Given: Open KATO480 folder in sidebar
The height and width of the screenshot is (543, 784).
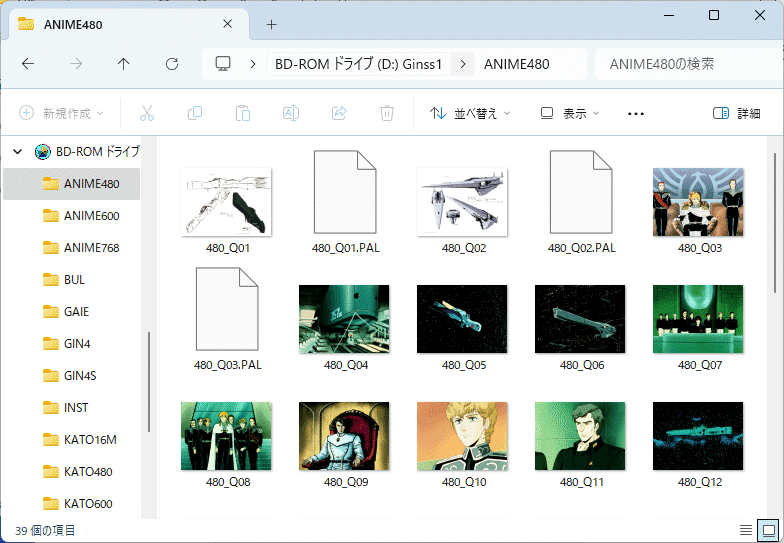Looking at the screenshot, I should [x=72, y=472].
